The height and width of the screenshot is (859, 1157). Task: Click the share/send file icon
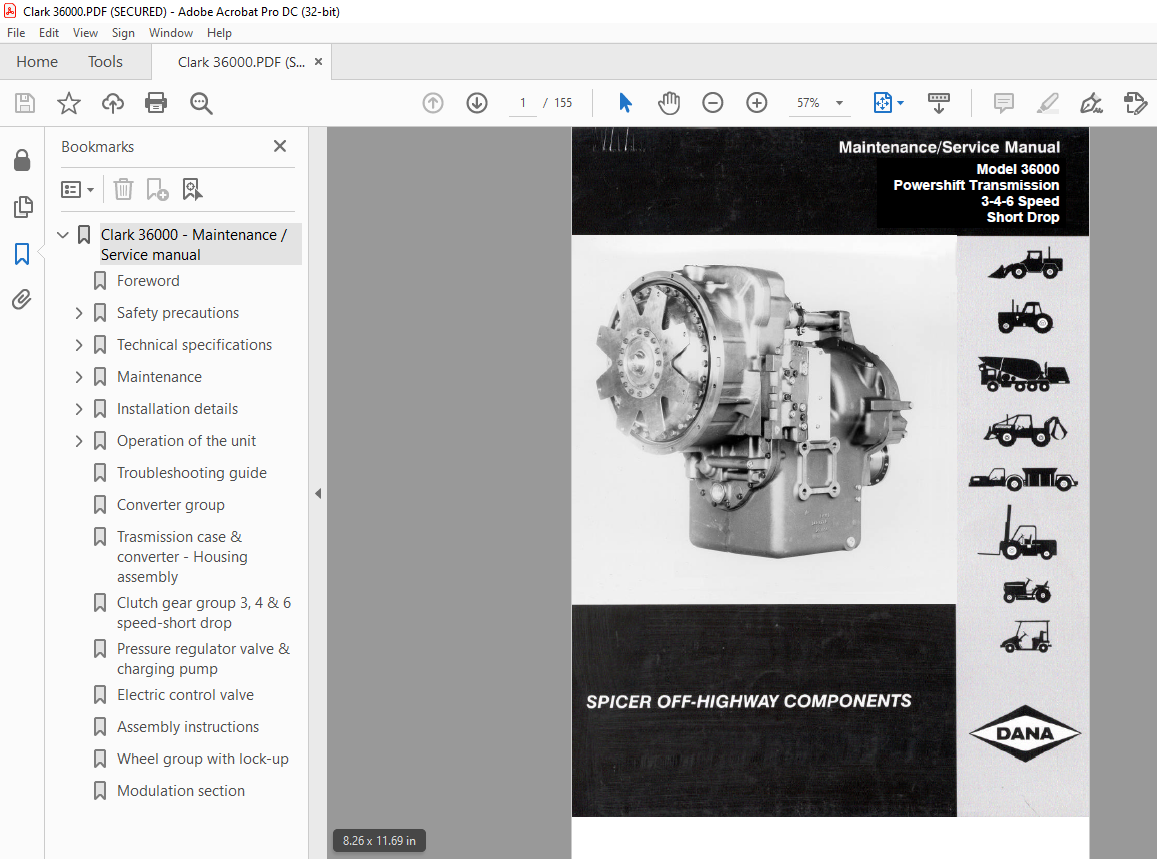click(x=1135, y=103)
